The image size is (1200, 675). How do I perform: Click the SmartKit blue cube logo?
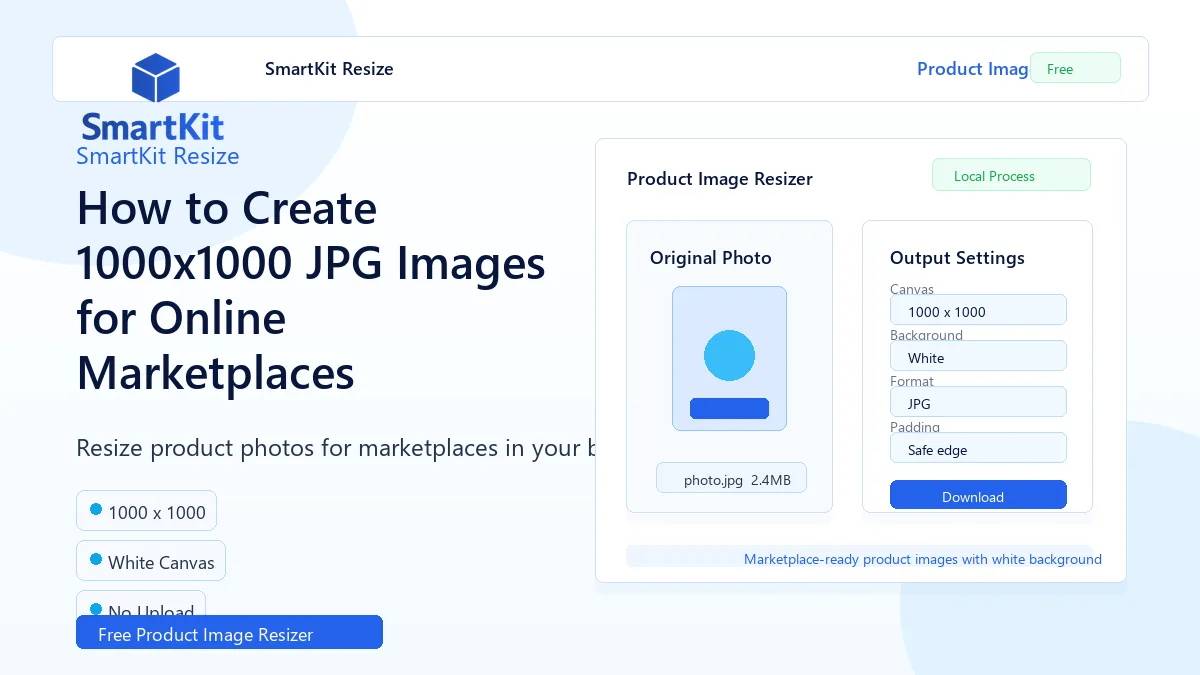pyautogui.click(x=155, y=78)
